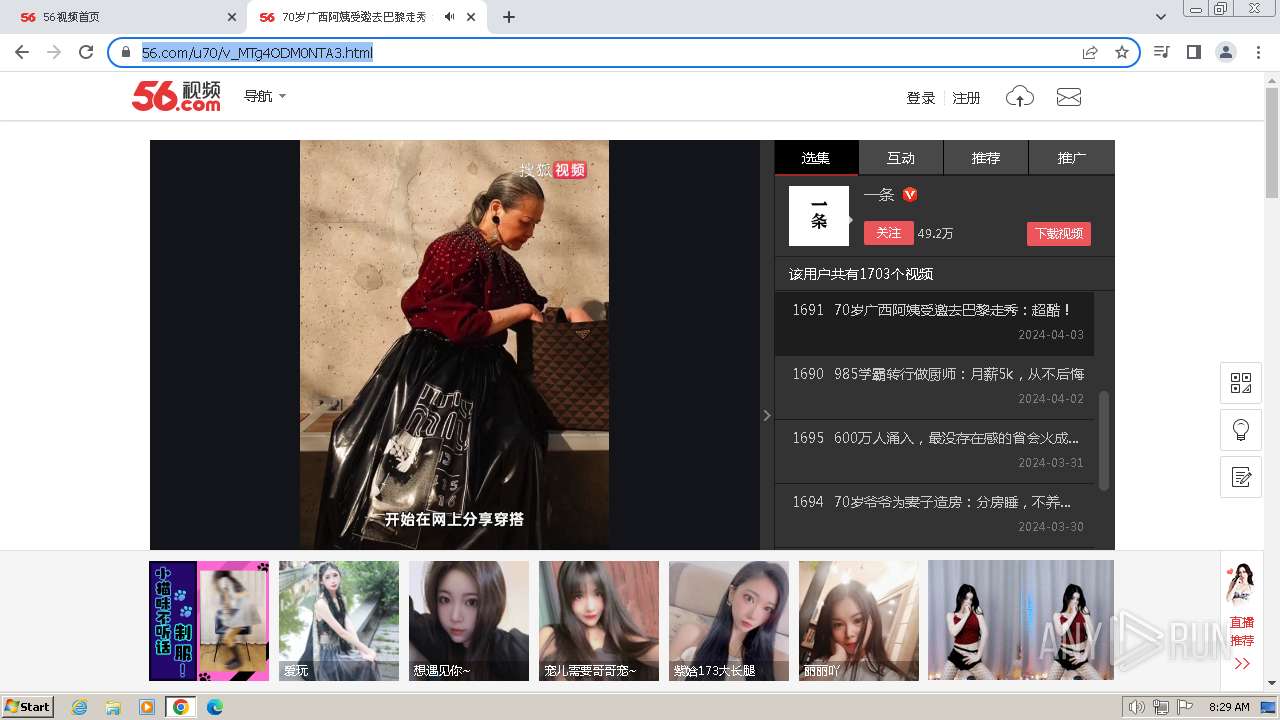View site information padlock icon
This screenshot has height=720, width=1280.
(126, 52)
